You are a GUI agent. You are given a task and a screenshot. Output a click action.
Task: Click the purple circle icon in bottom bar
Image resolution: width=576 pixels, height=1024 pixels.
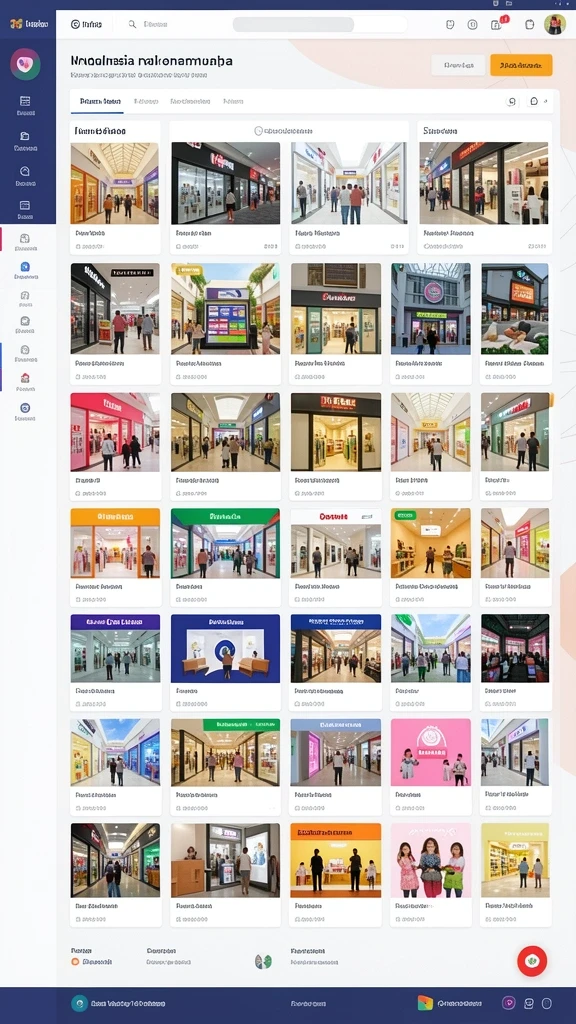click(509, 1003)
